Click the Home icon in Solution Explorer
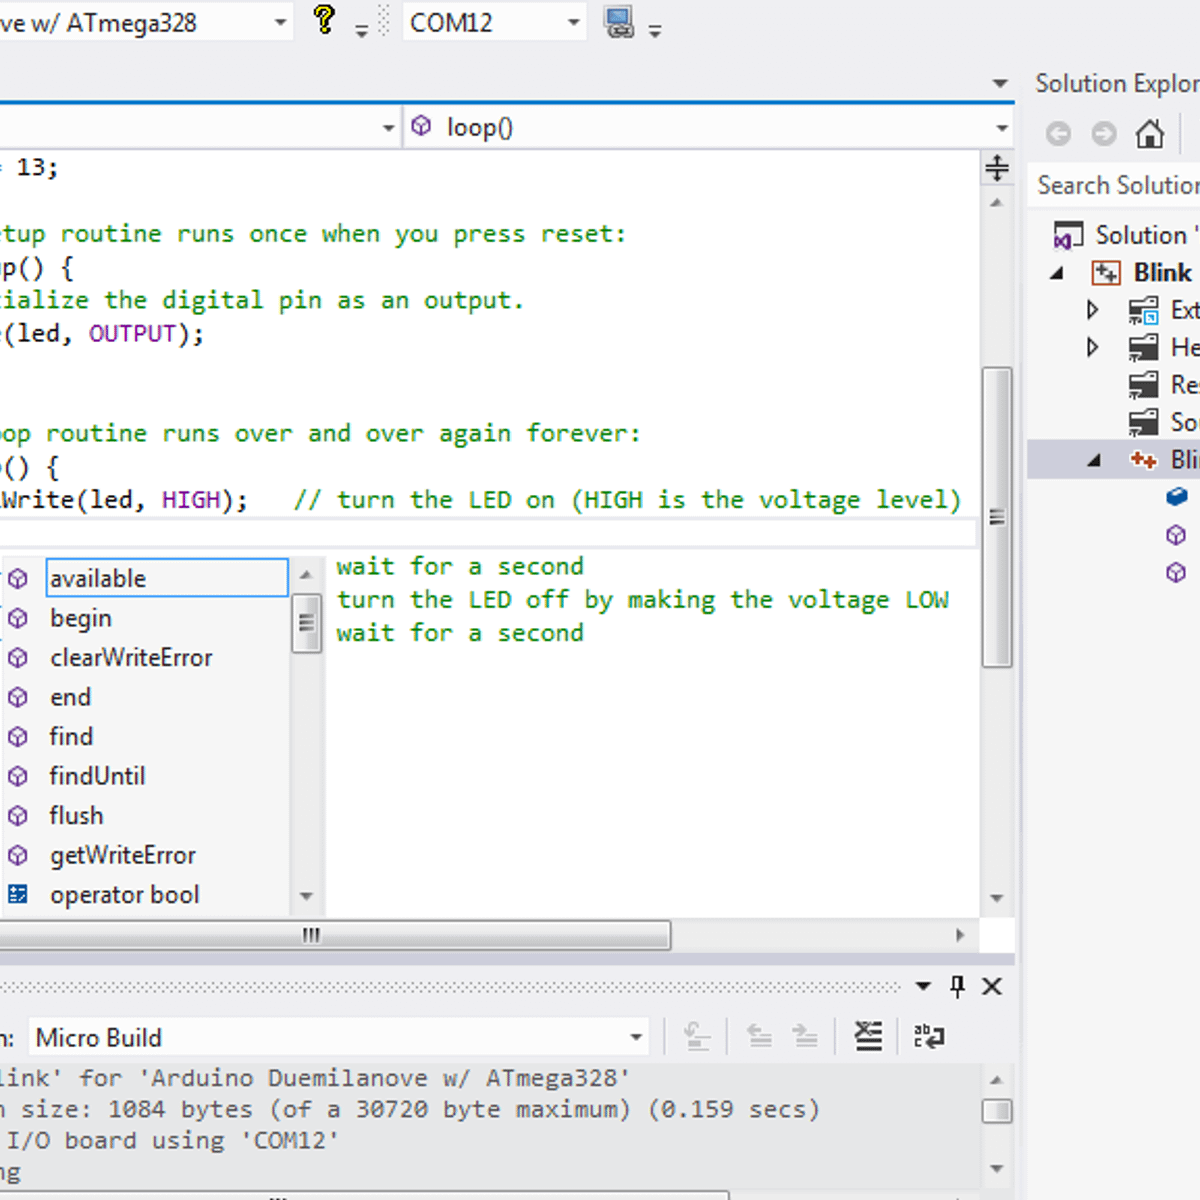 (1150, 133)
